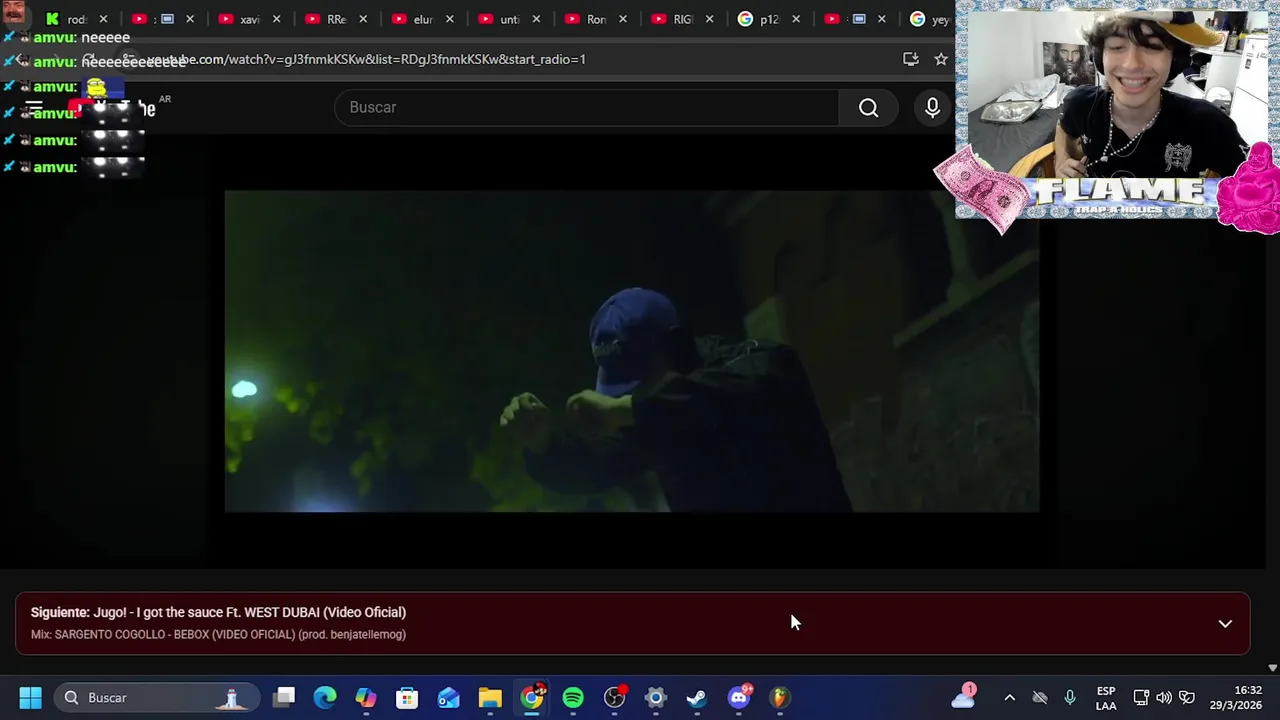Click the install app icon in address bar

(911, 59)
